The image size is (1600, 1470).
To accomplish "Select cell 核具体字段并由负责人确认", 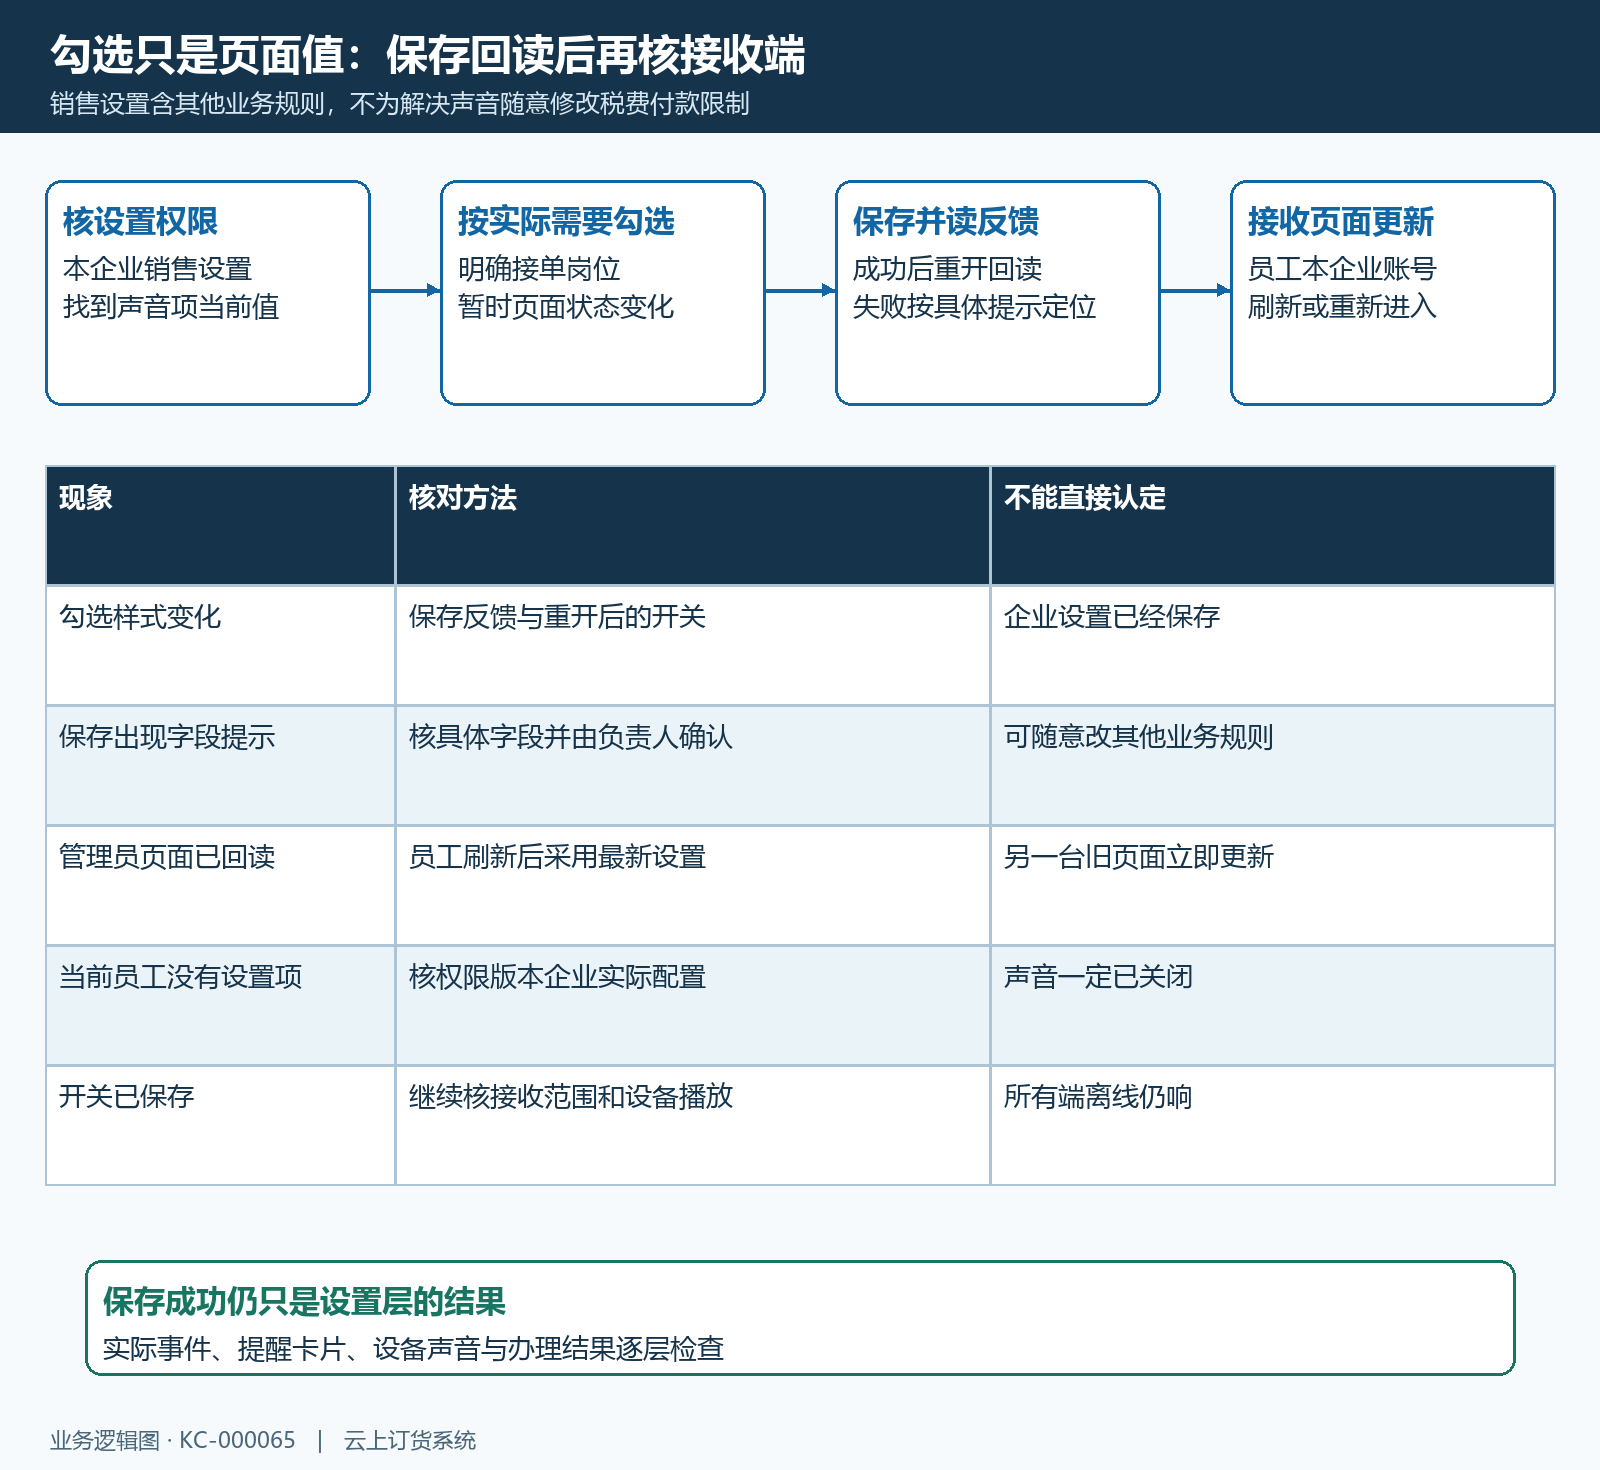I will pos(693,765).
